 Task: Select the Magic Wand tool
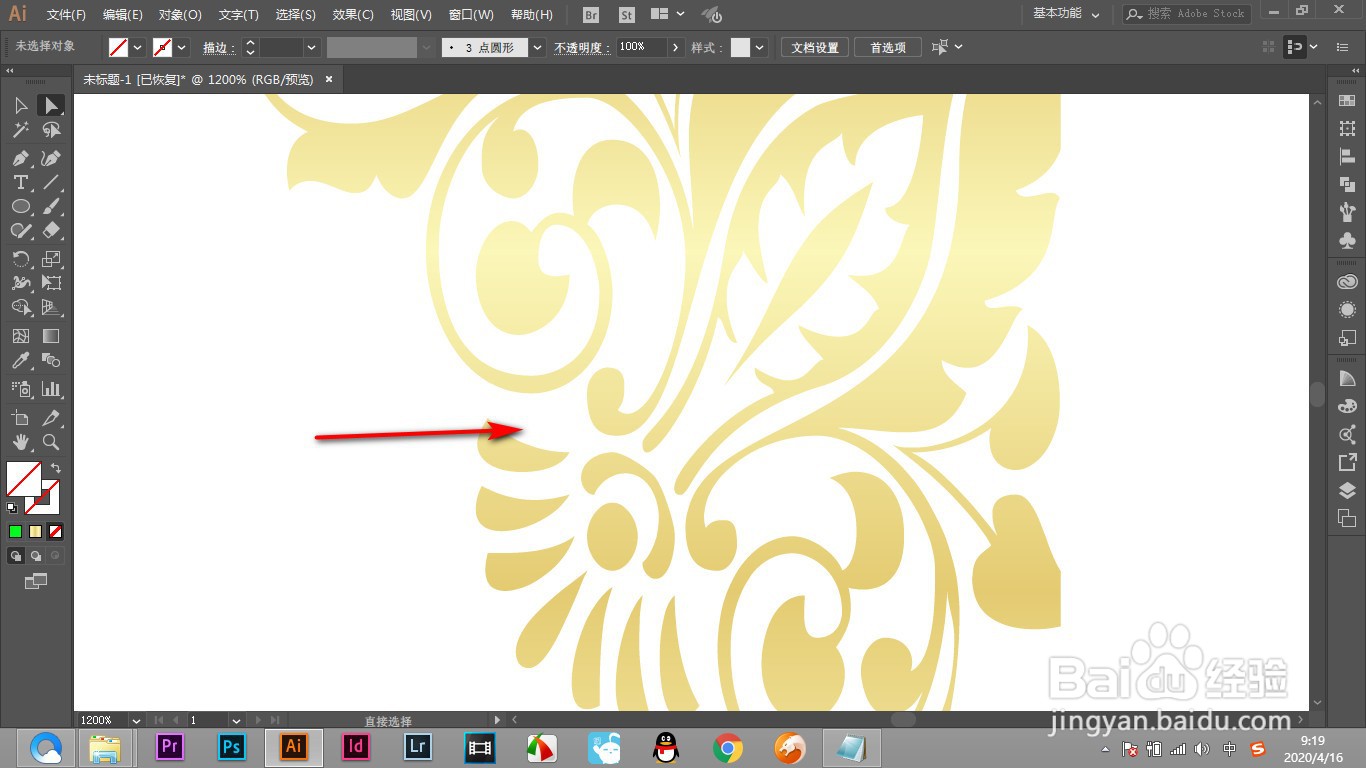tap(21, 130)
